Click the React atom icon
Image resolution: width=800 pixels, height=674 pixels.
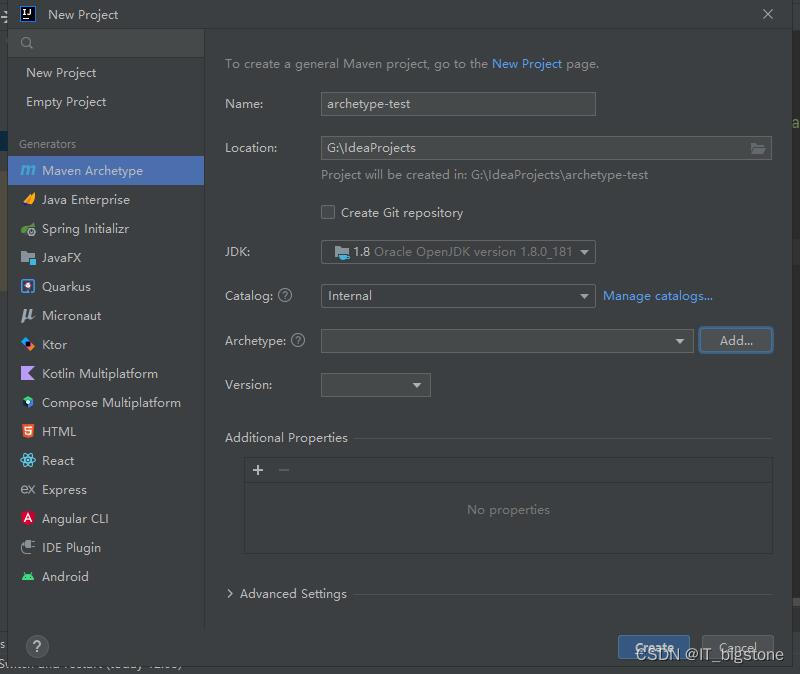28,460
